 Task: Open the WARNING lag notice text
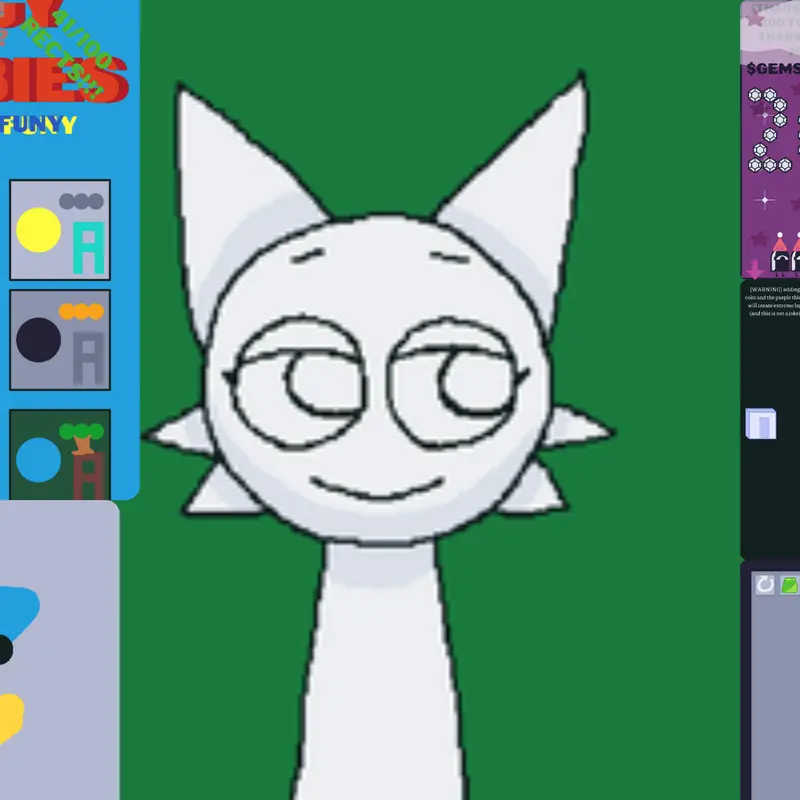772,302
